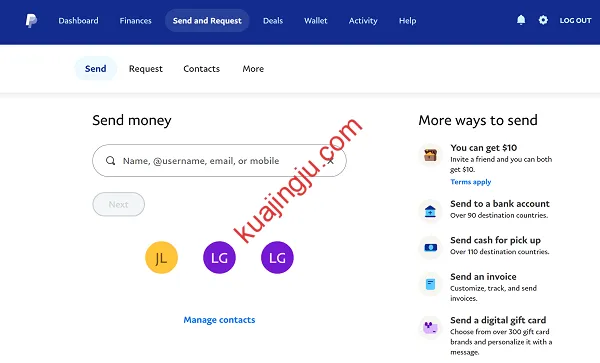600x363 pixels.
Task: Click LOG OUT
Action: pyautogui.click(x=576, y=21)
